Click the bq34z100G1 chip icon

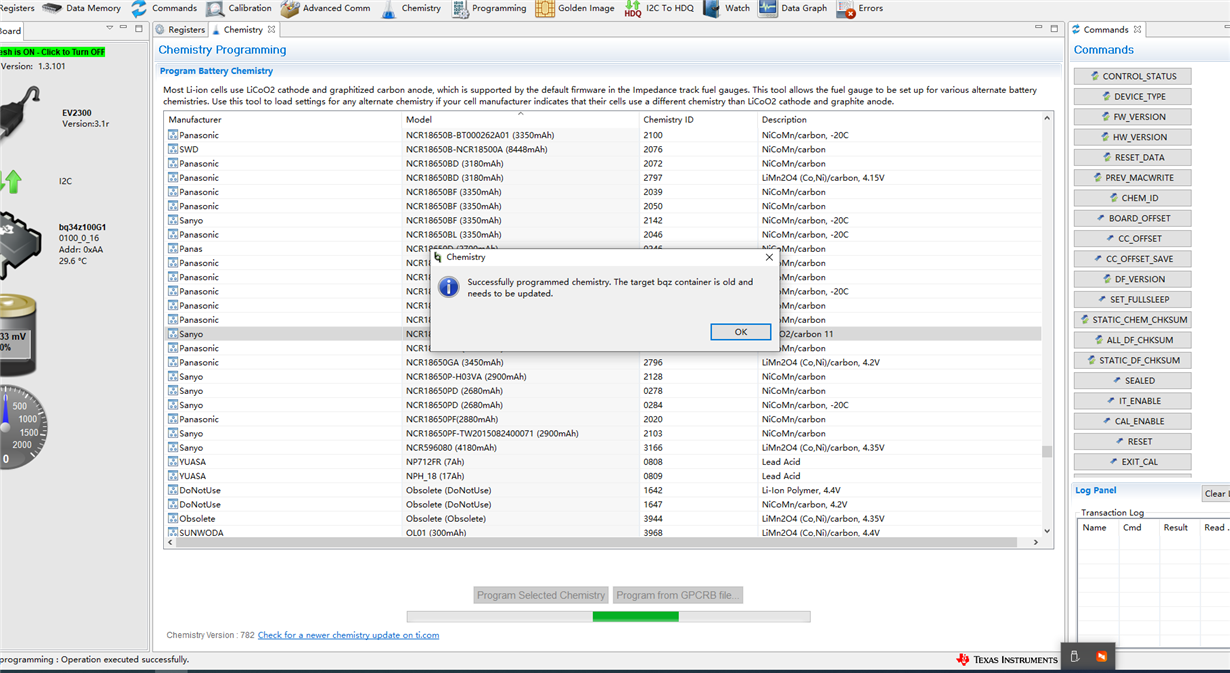(x=20, y=243)
